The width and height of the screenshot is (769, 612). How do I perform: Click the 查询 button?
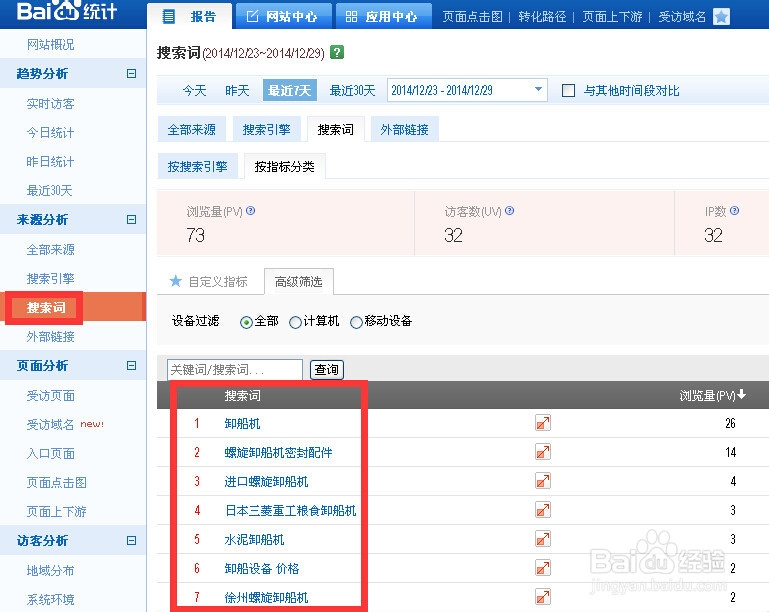point(327,369)
